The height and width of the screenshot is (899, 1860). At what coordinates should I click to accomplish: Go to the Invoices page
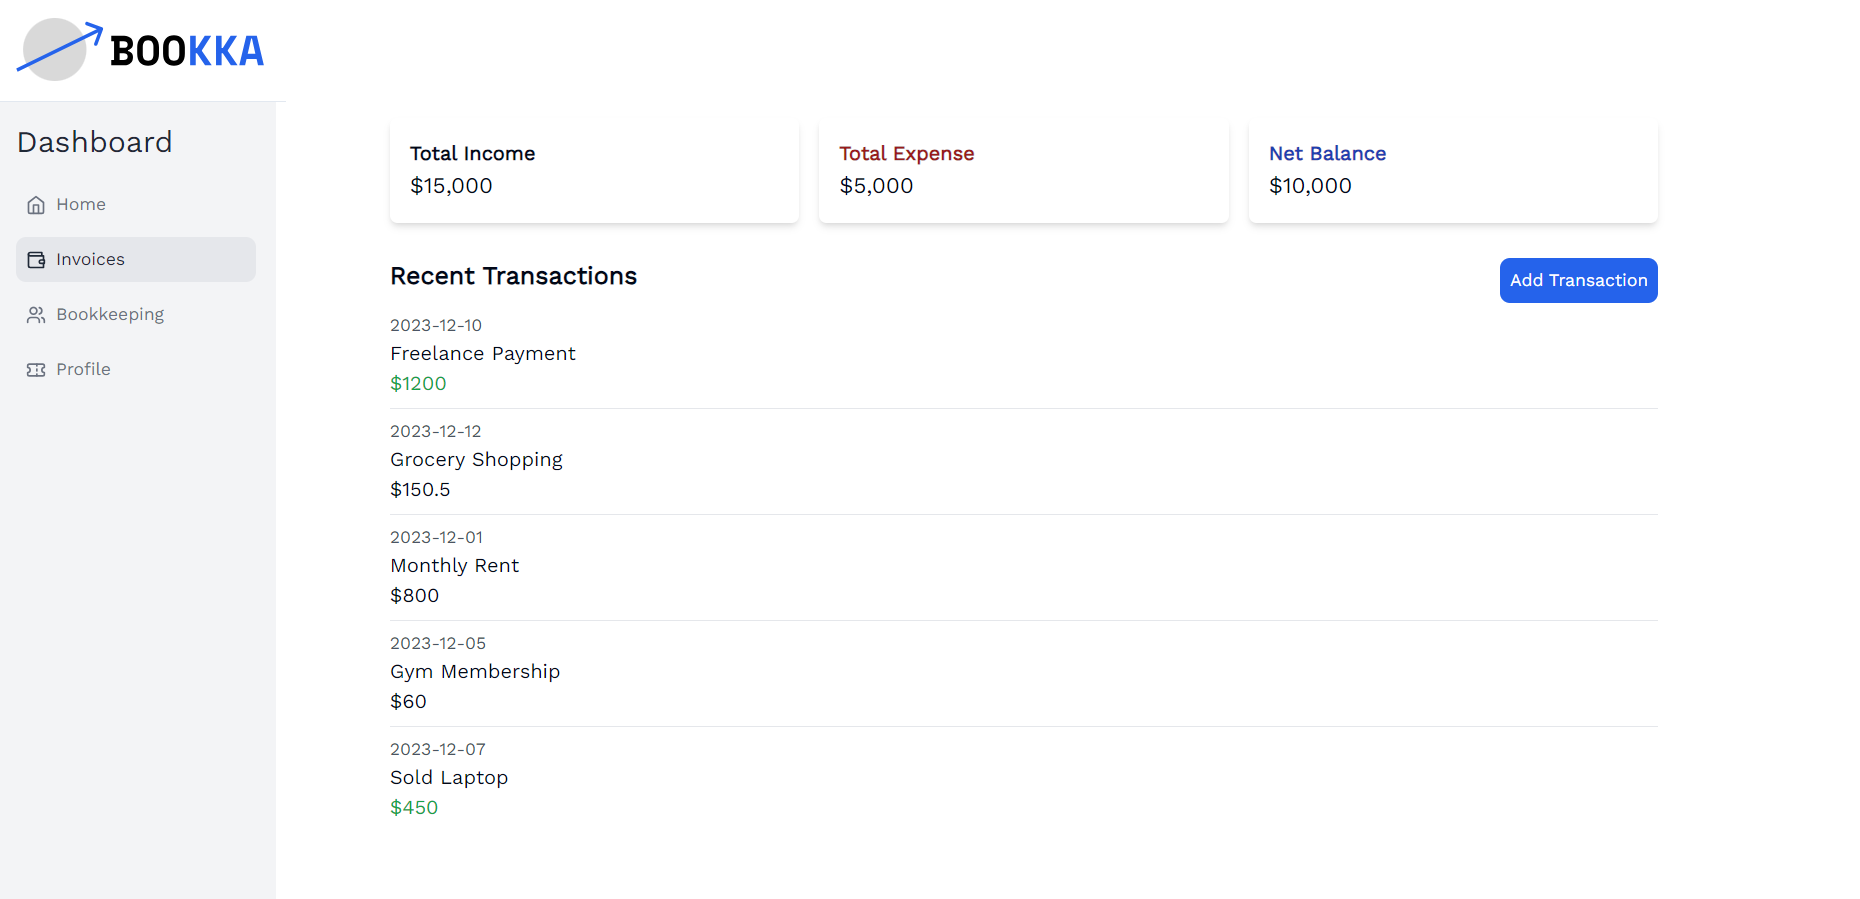(x=90, y=259)
